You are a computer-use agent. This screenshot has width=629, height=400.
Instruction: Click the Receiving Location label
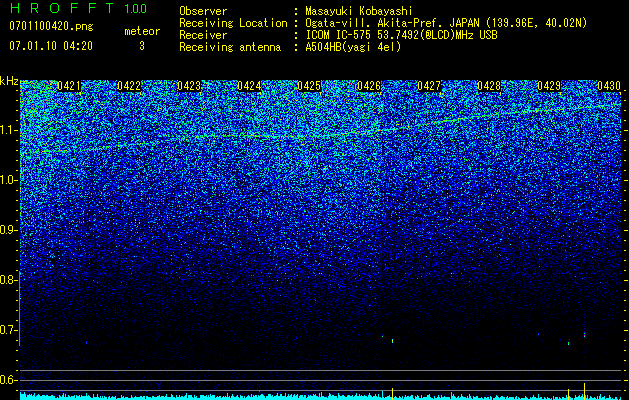click(x=233, y=23)
